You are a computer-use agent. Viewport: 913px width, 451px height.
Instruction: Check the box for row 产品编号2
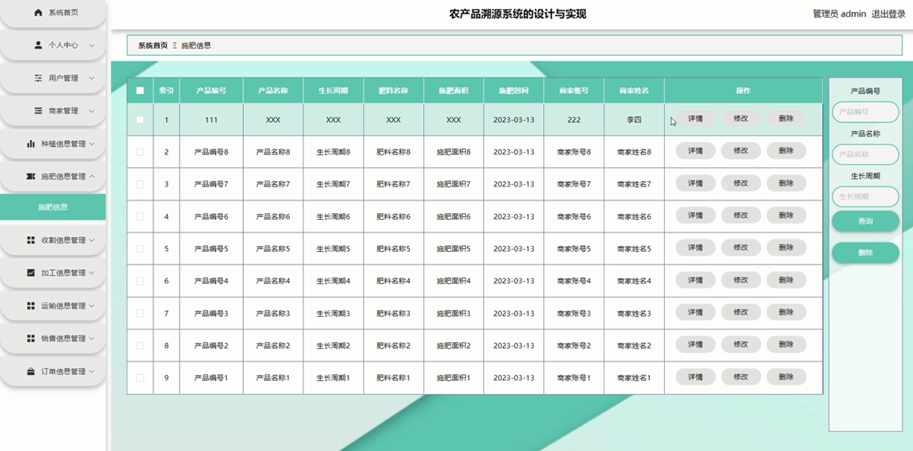coord(140,346)
